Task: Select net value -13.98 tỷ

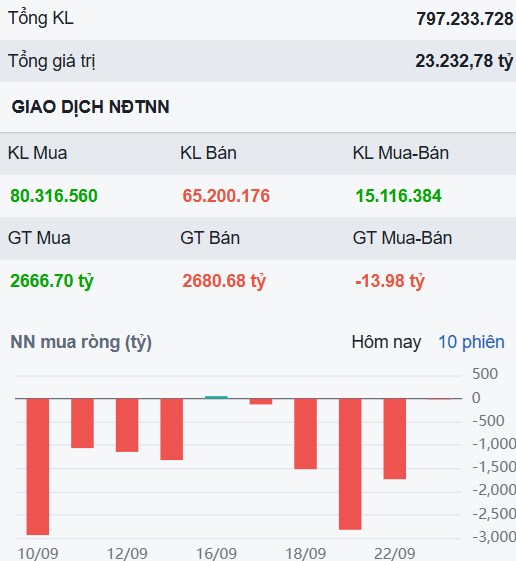Action: (390, 281)
